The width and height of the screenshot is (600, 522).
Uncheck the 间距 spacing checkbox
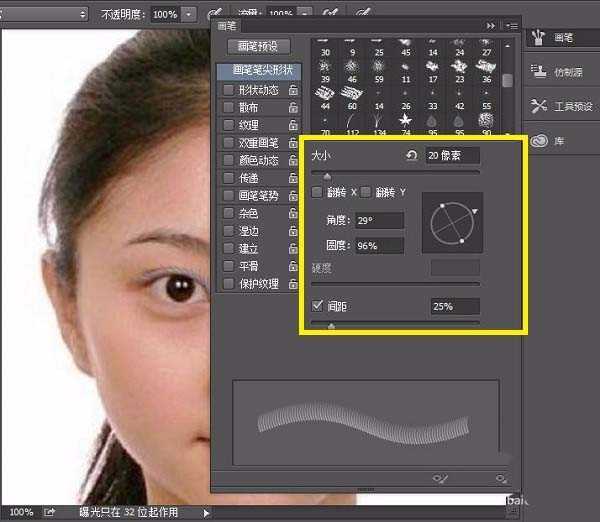317,306
